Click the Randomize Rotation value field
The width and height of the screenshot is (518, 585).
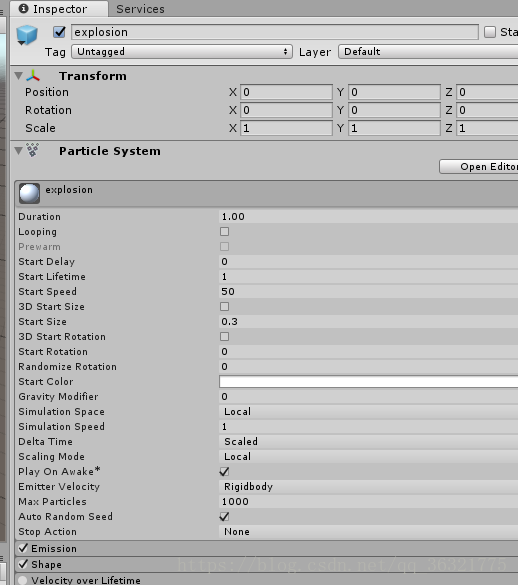pyautogui.click(x=368, y=366)
